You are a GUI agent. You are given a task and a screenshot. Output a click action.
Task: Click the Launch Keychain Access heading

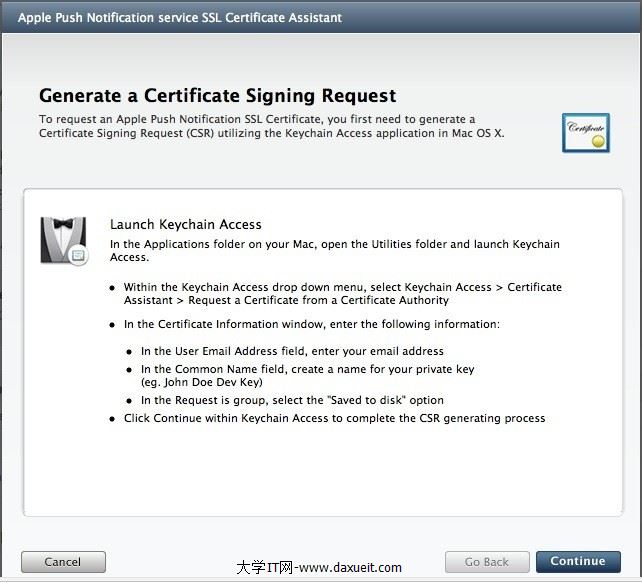point(185,224)
